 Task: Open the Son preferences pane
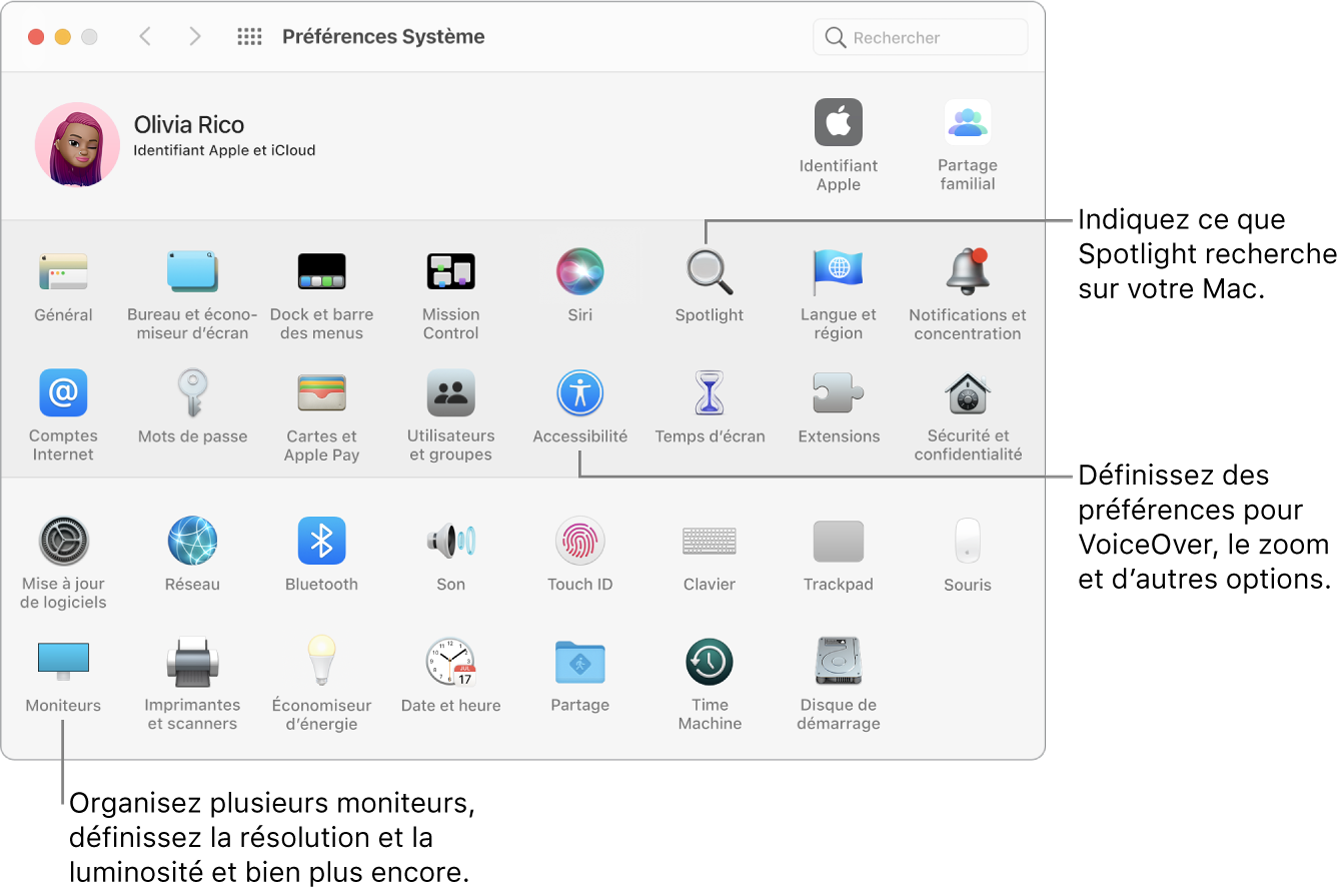pyautogui.click(x=451, y=541)
